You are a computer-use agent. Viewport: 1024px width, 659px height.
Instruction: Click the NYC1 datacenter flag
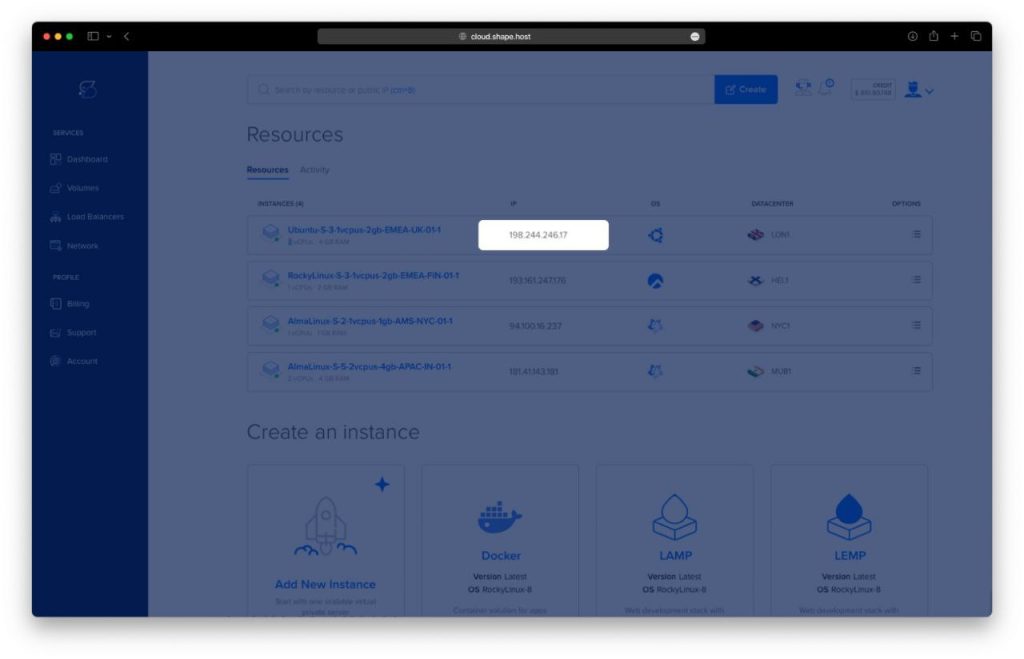pos(756,325)
